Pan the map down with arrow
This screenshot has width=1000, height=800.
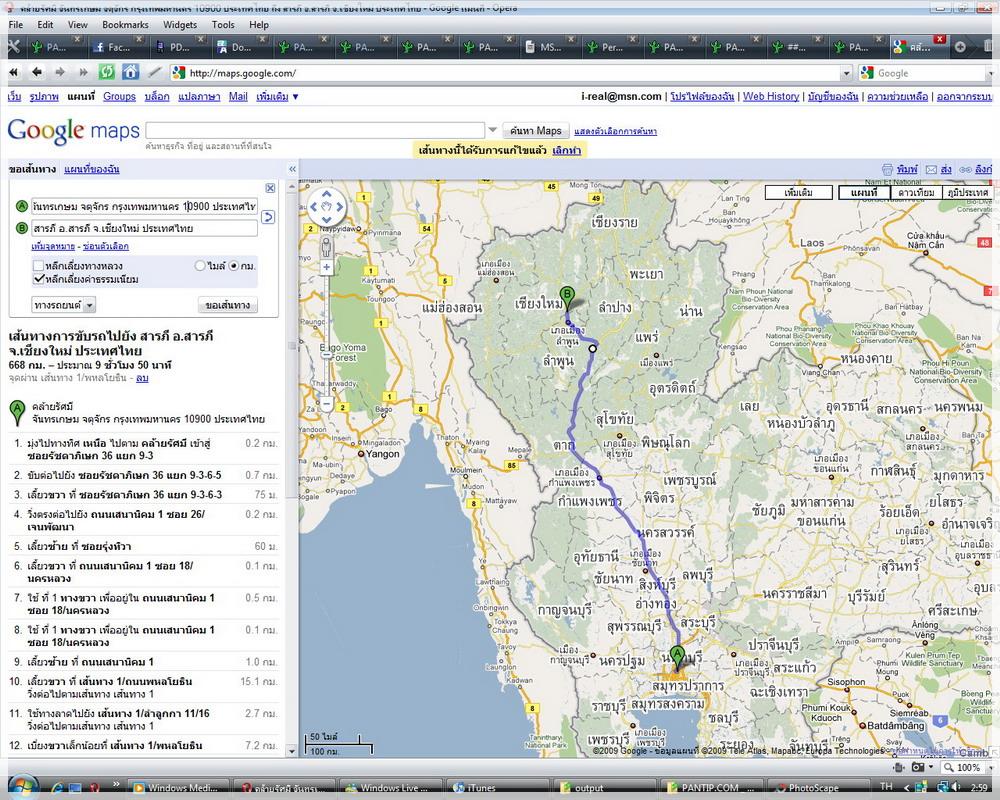pos(327,219)
